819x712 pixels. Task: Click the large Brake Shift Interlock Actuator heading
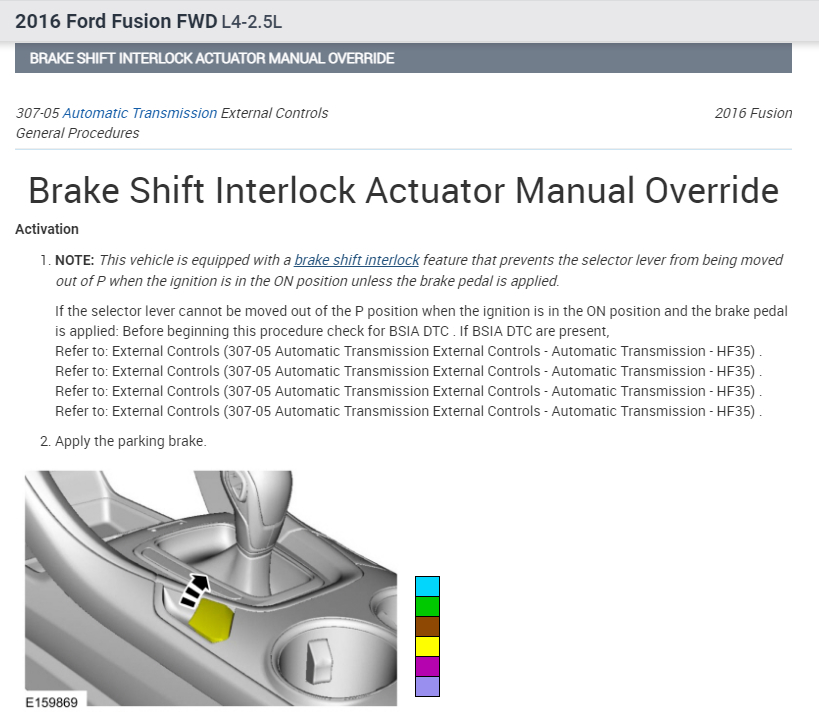click(x=403, y=190)
